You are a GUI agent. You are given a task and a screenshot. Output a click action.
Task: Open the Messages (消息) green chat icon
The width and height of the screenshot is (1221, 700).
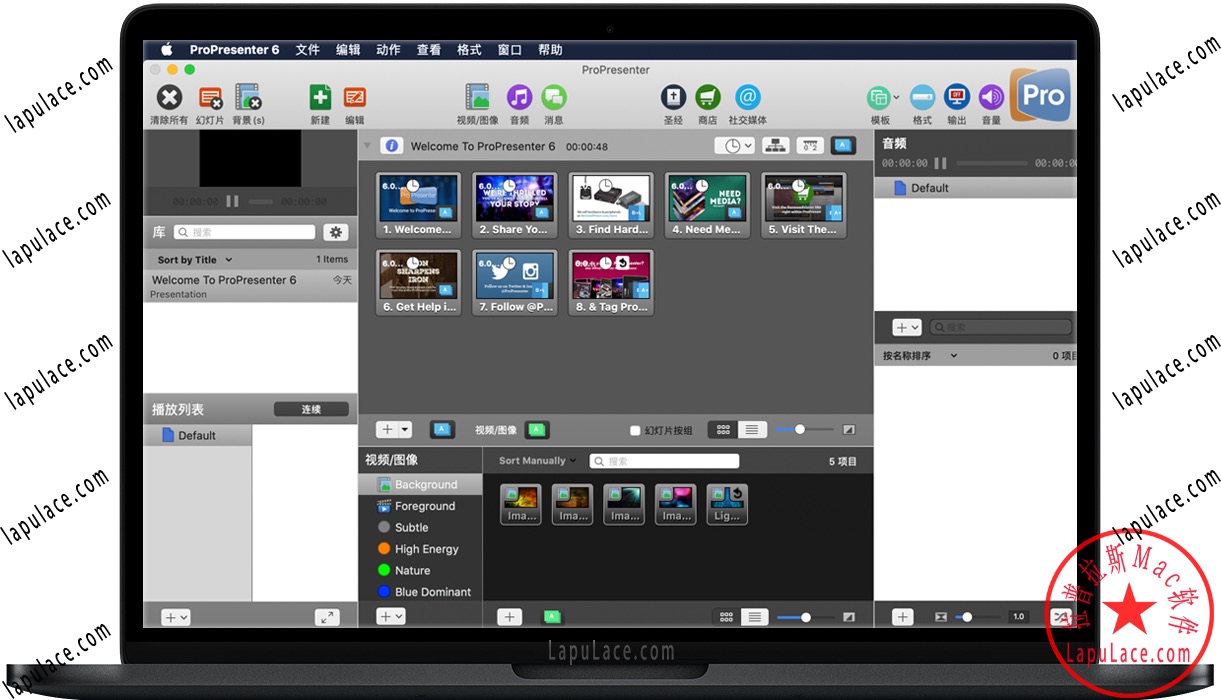coord(553,97)
